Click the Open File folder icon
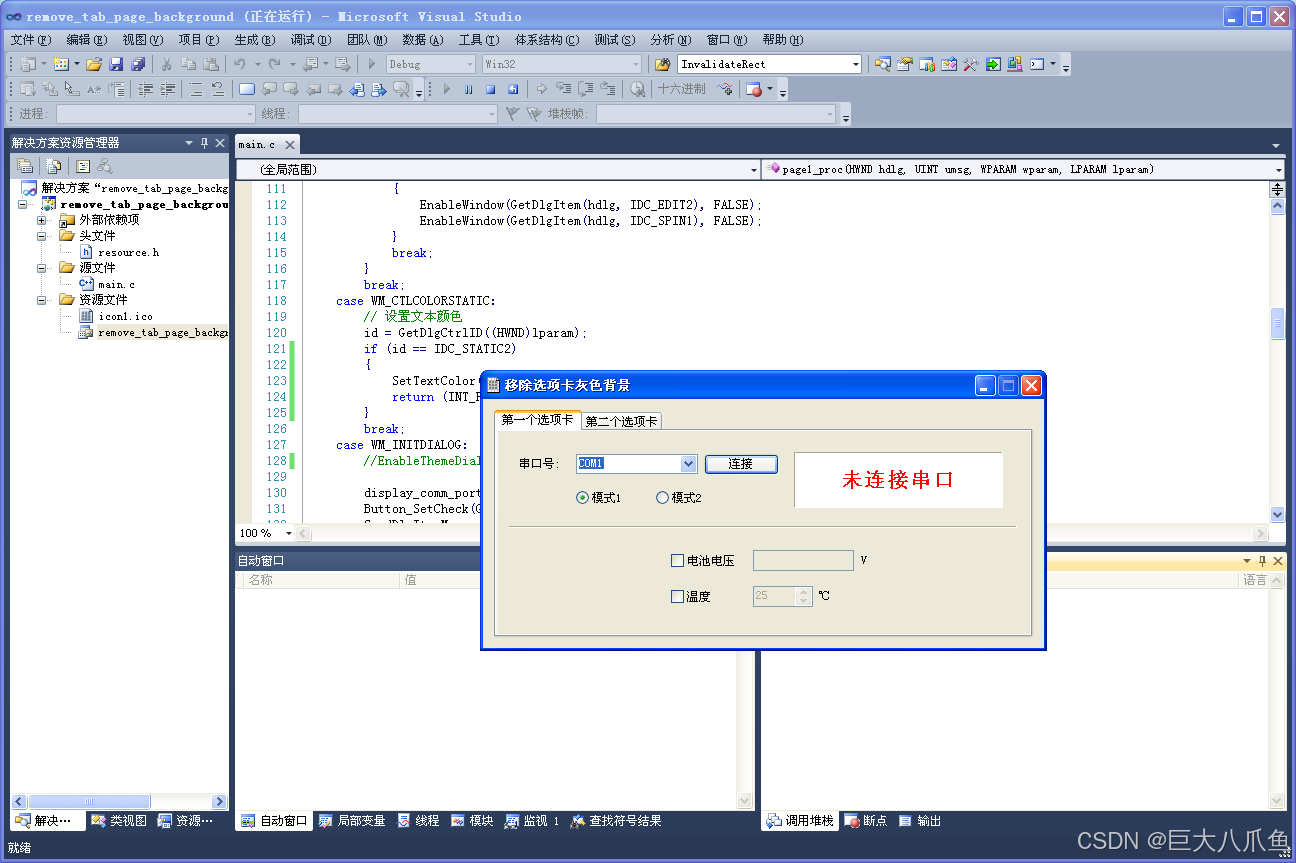 click(x=93, y=64)
